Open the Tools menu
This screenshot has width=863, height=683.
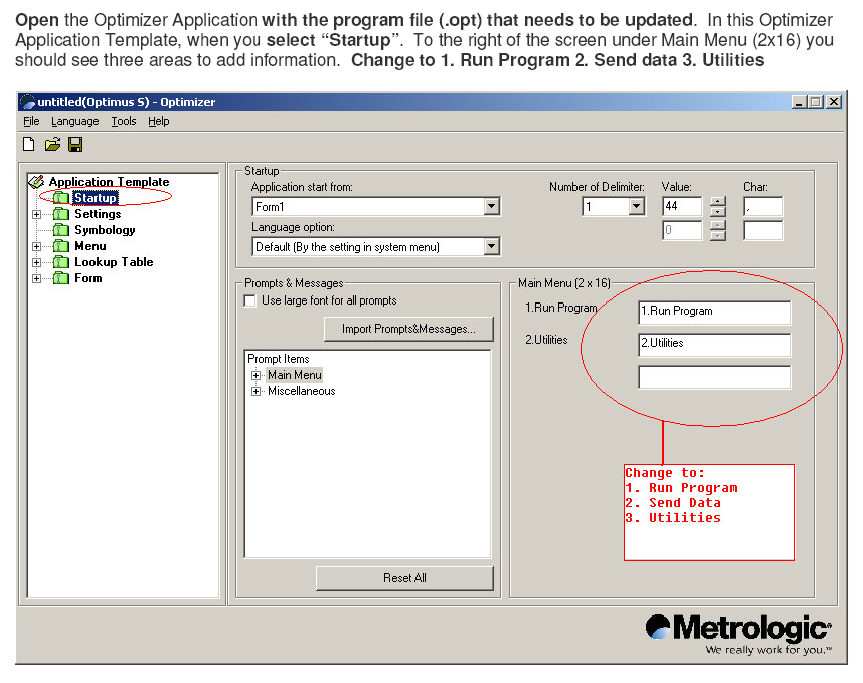coord(124,121)
